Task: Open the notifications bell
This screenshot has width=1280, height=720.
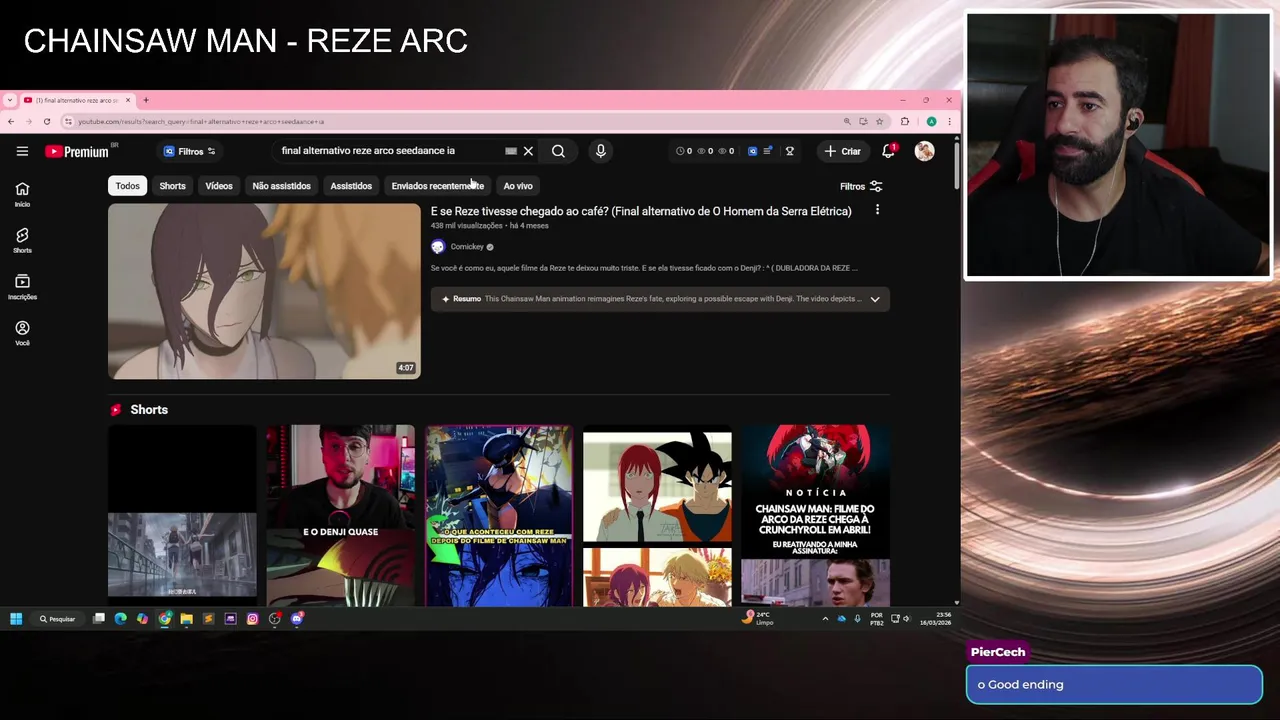Action: [x=888, y=151]
